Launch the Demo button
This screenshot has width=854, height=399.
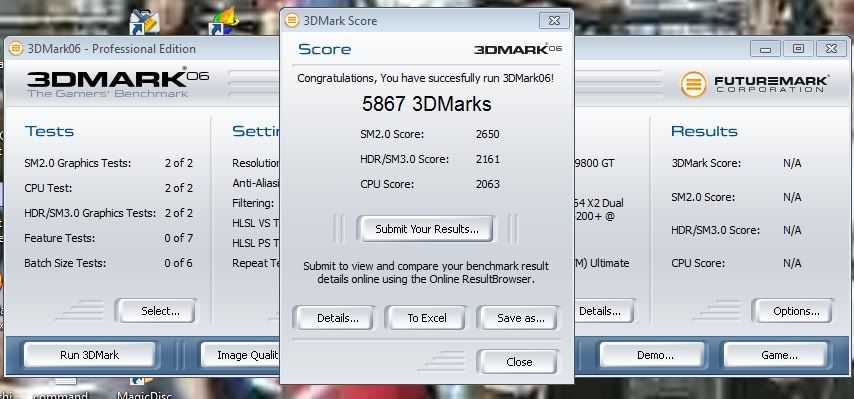tap(655, 355)
